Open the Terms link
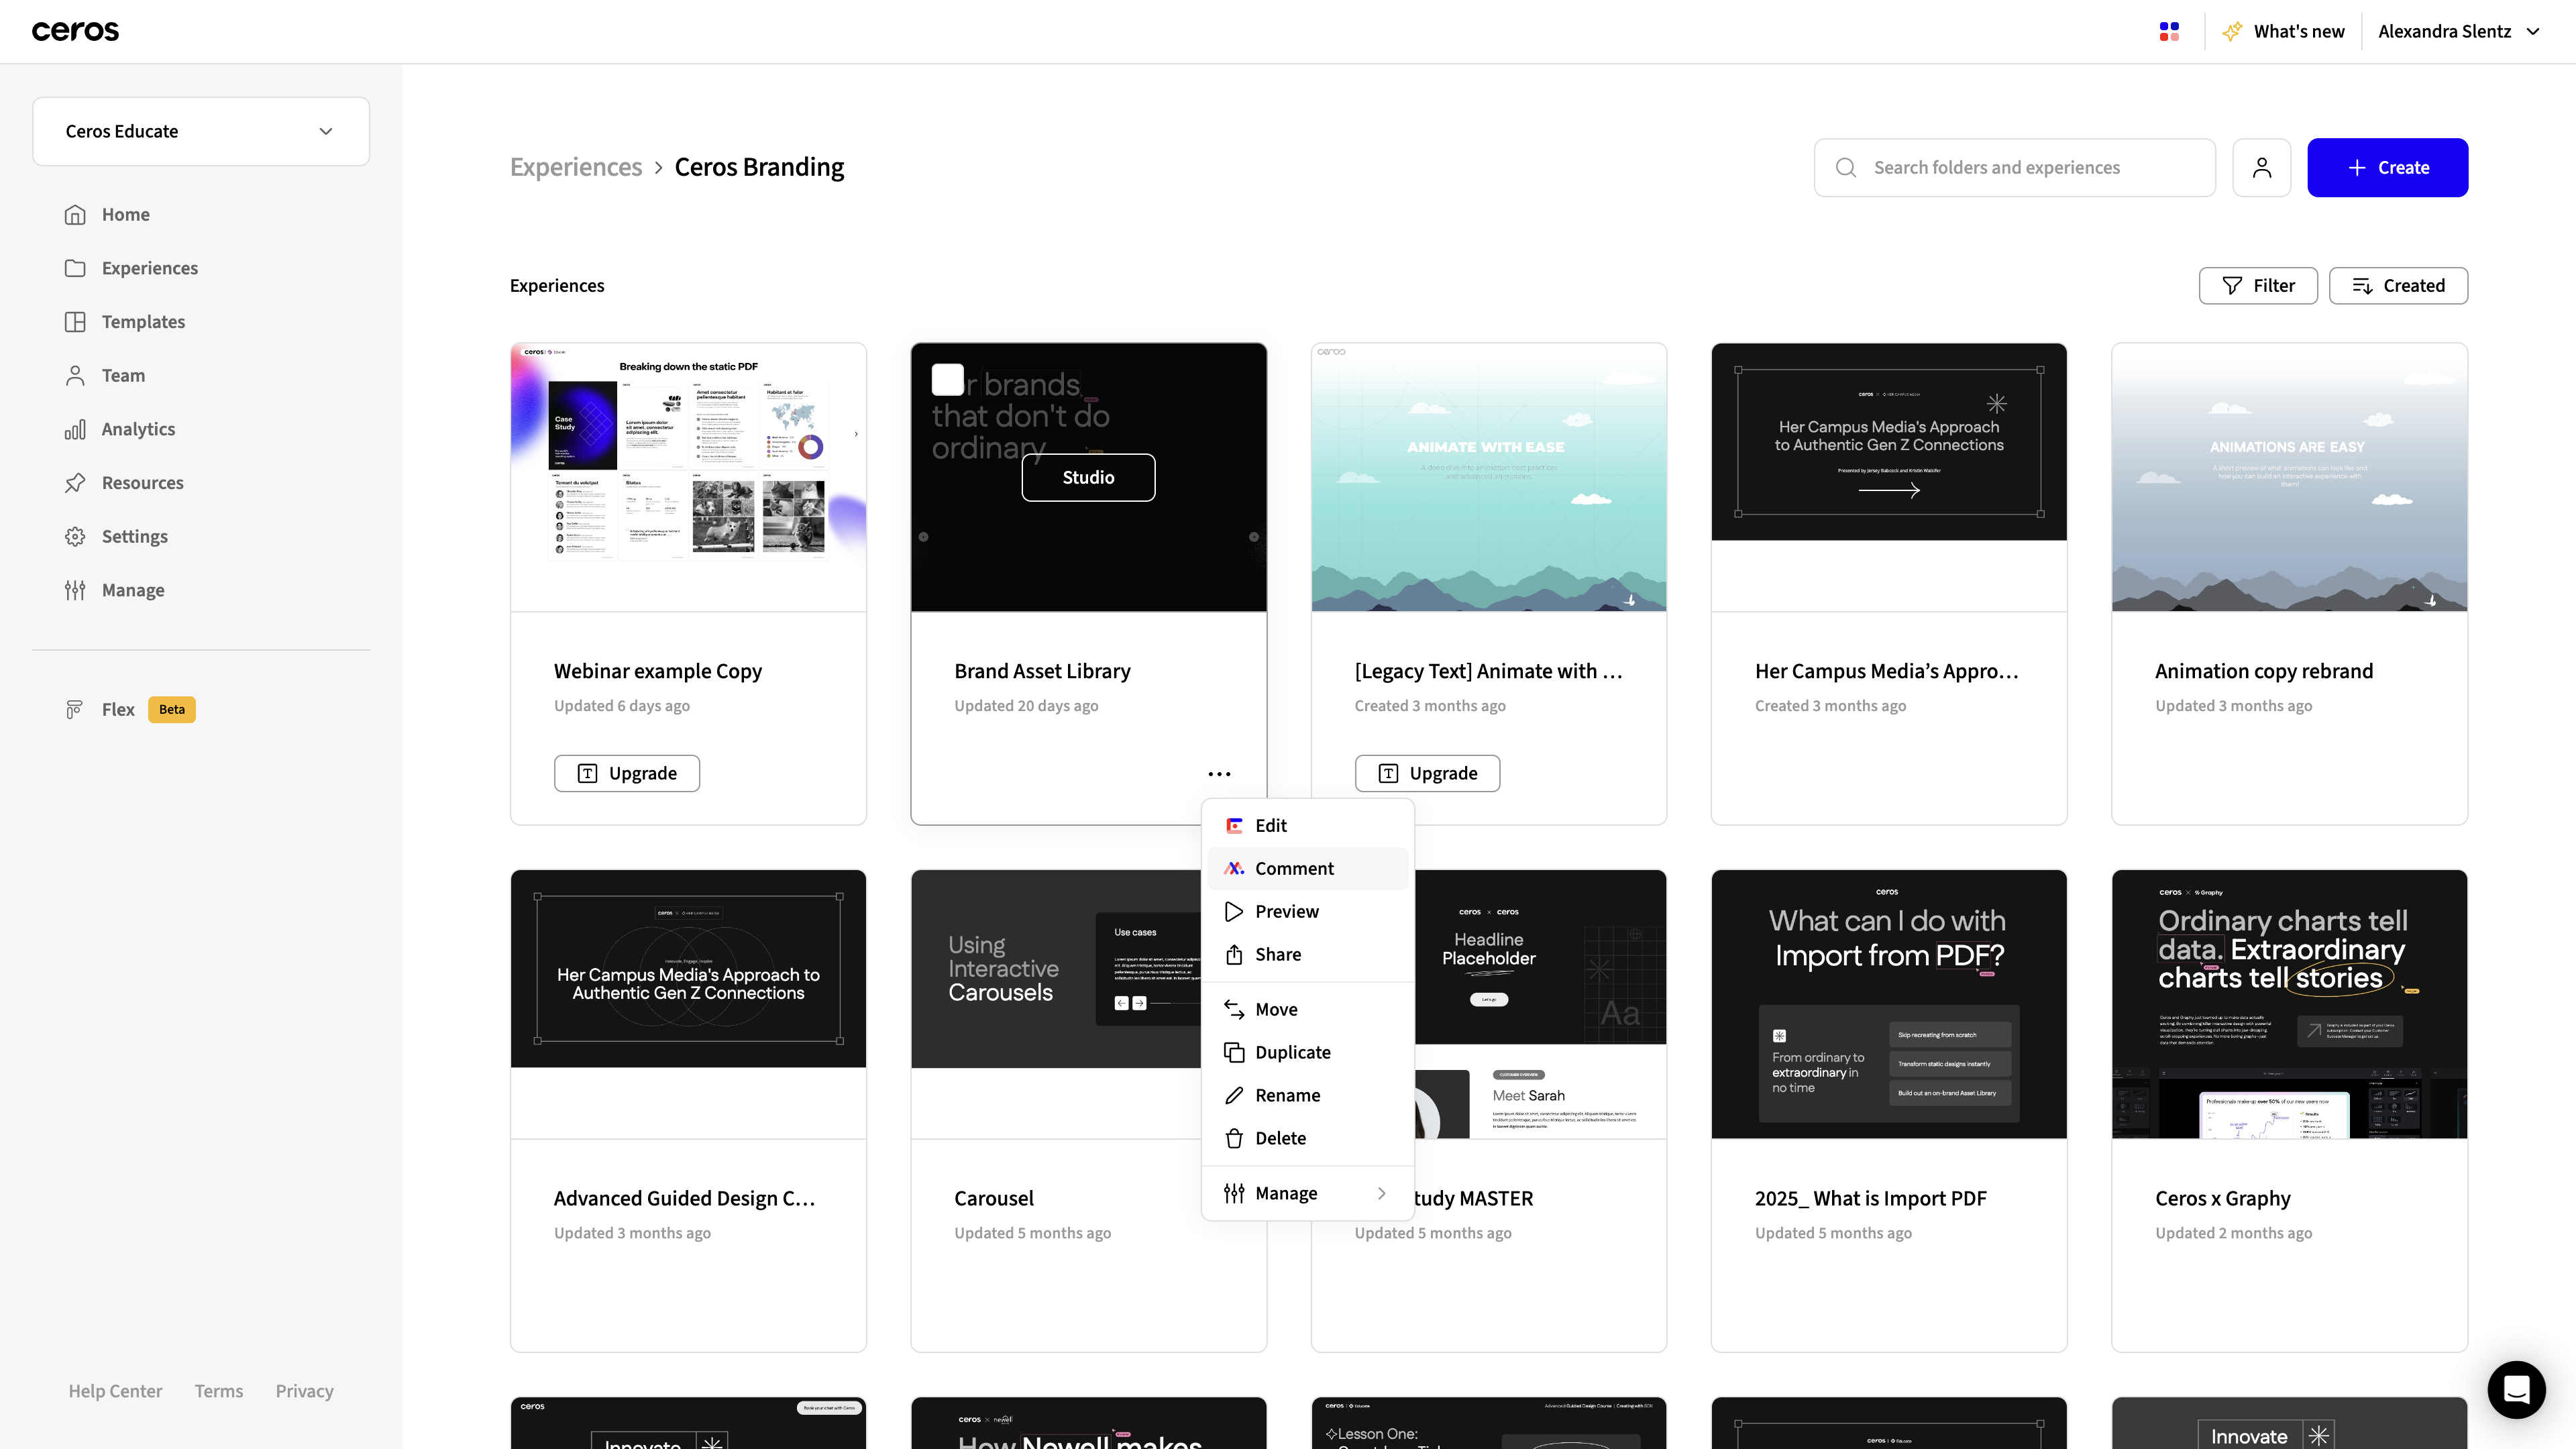 pos(219,1391)
